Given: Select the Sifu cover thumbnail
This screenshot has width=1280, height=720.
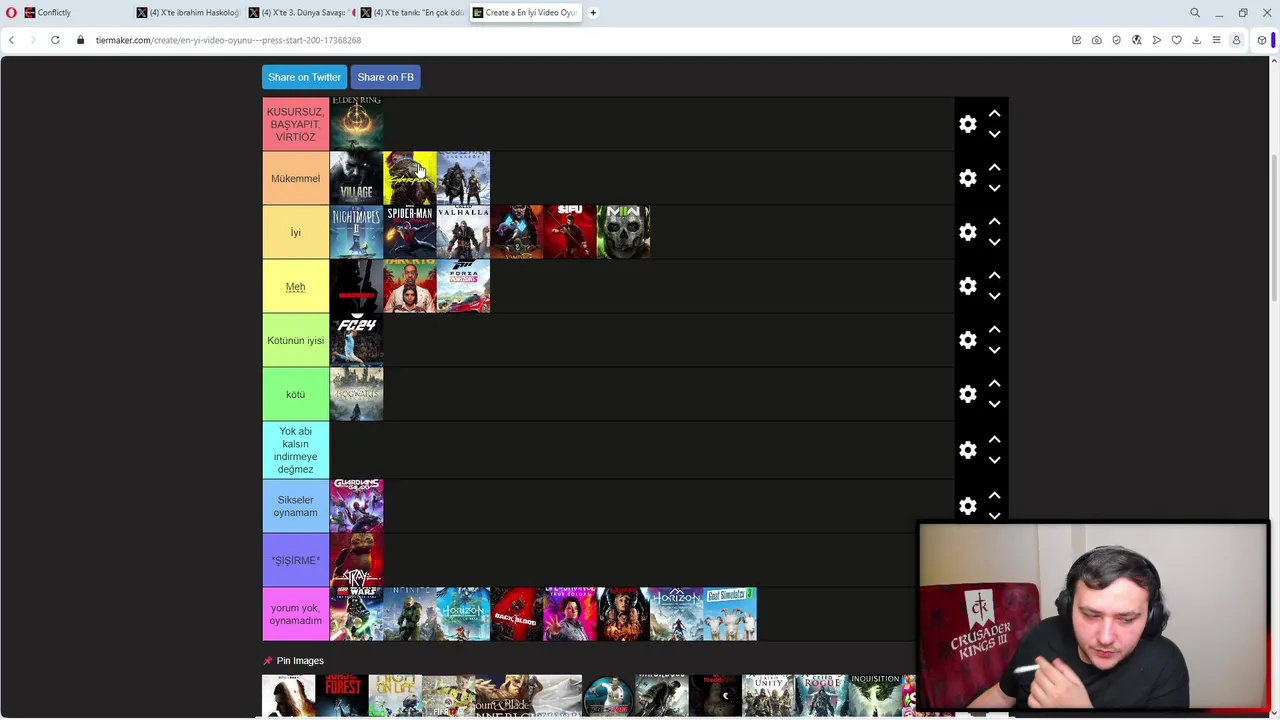Looking at the screenshot, I should (x=570, y=232).
